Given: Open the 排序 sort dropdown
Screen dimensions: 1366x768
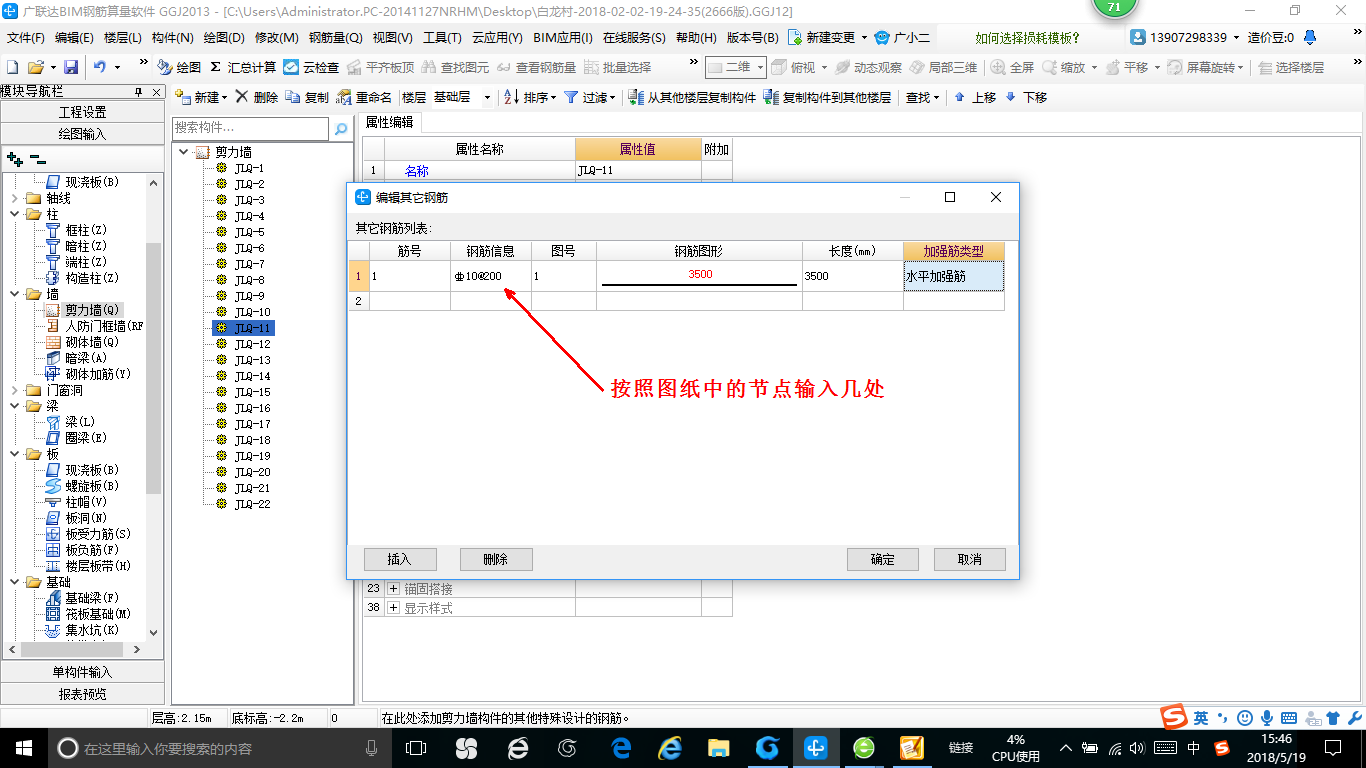Looking at the screenshot, I should click(529, 97).
